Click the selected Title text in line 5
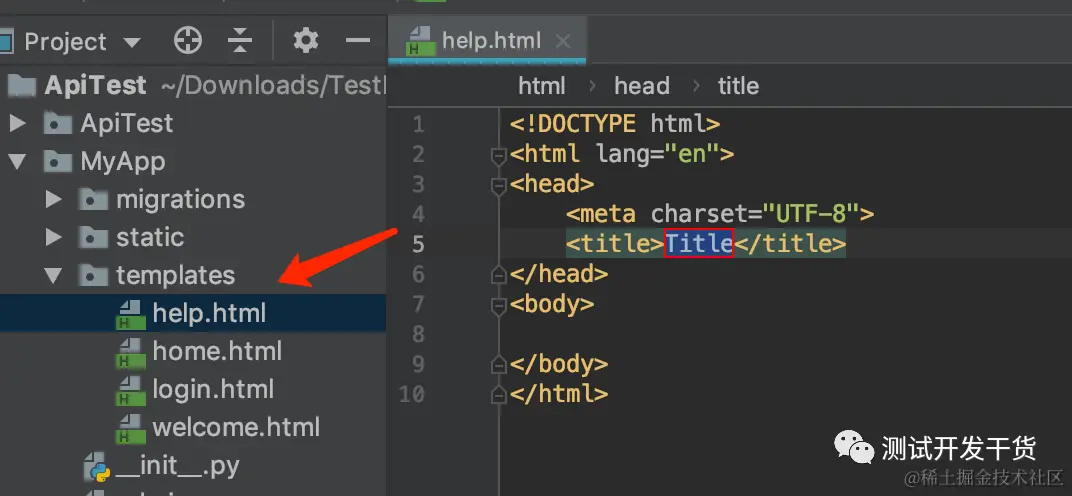Viewport: 1072px width, 496px height. [x=699, y=244]
